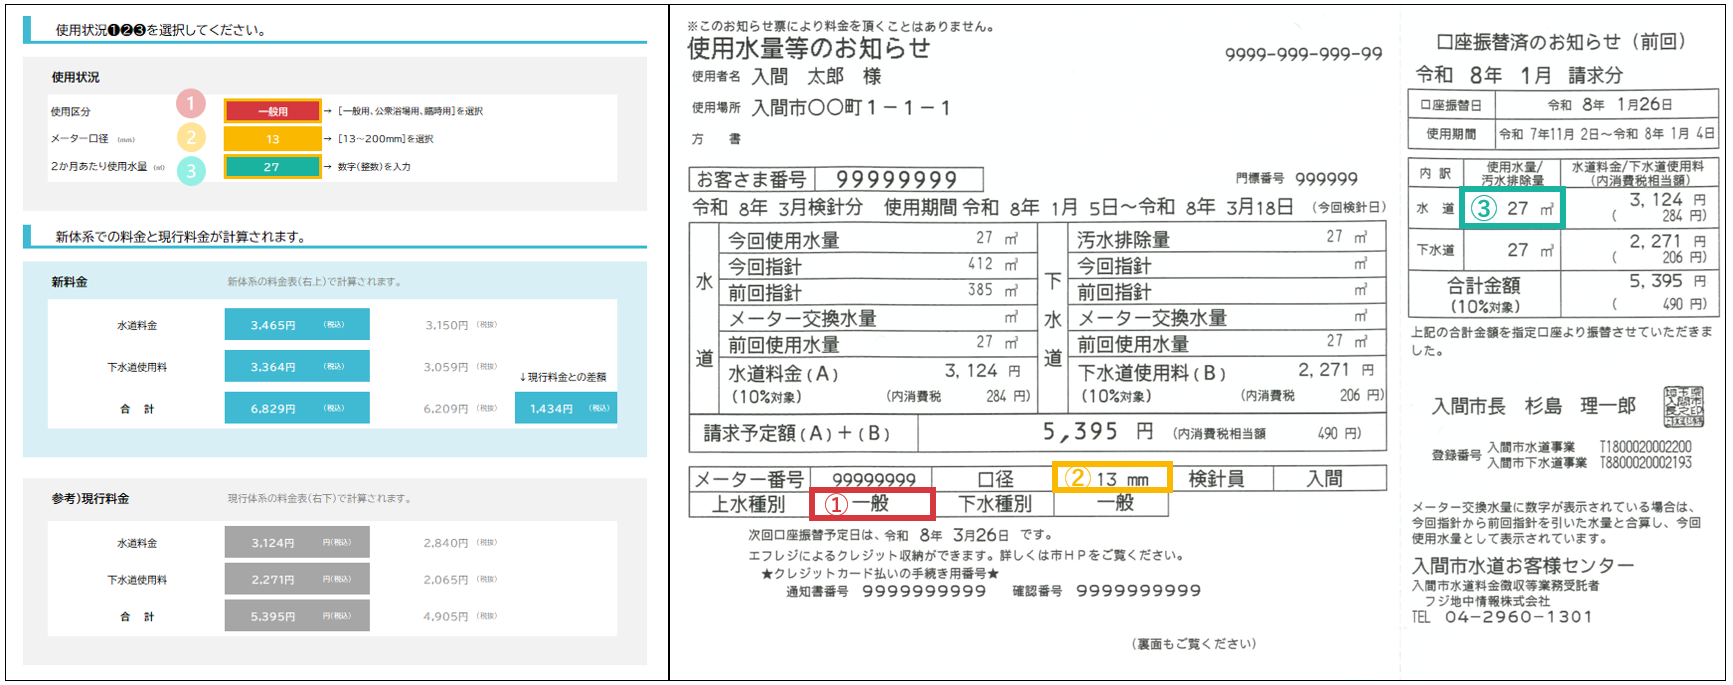1733x685 pixels.
Task: Select the red official seal beside the mayor's name
Action: pyautogui.click(x=1684, y=406)
